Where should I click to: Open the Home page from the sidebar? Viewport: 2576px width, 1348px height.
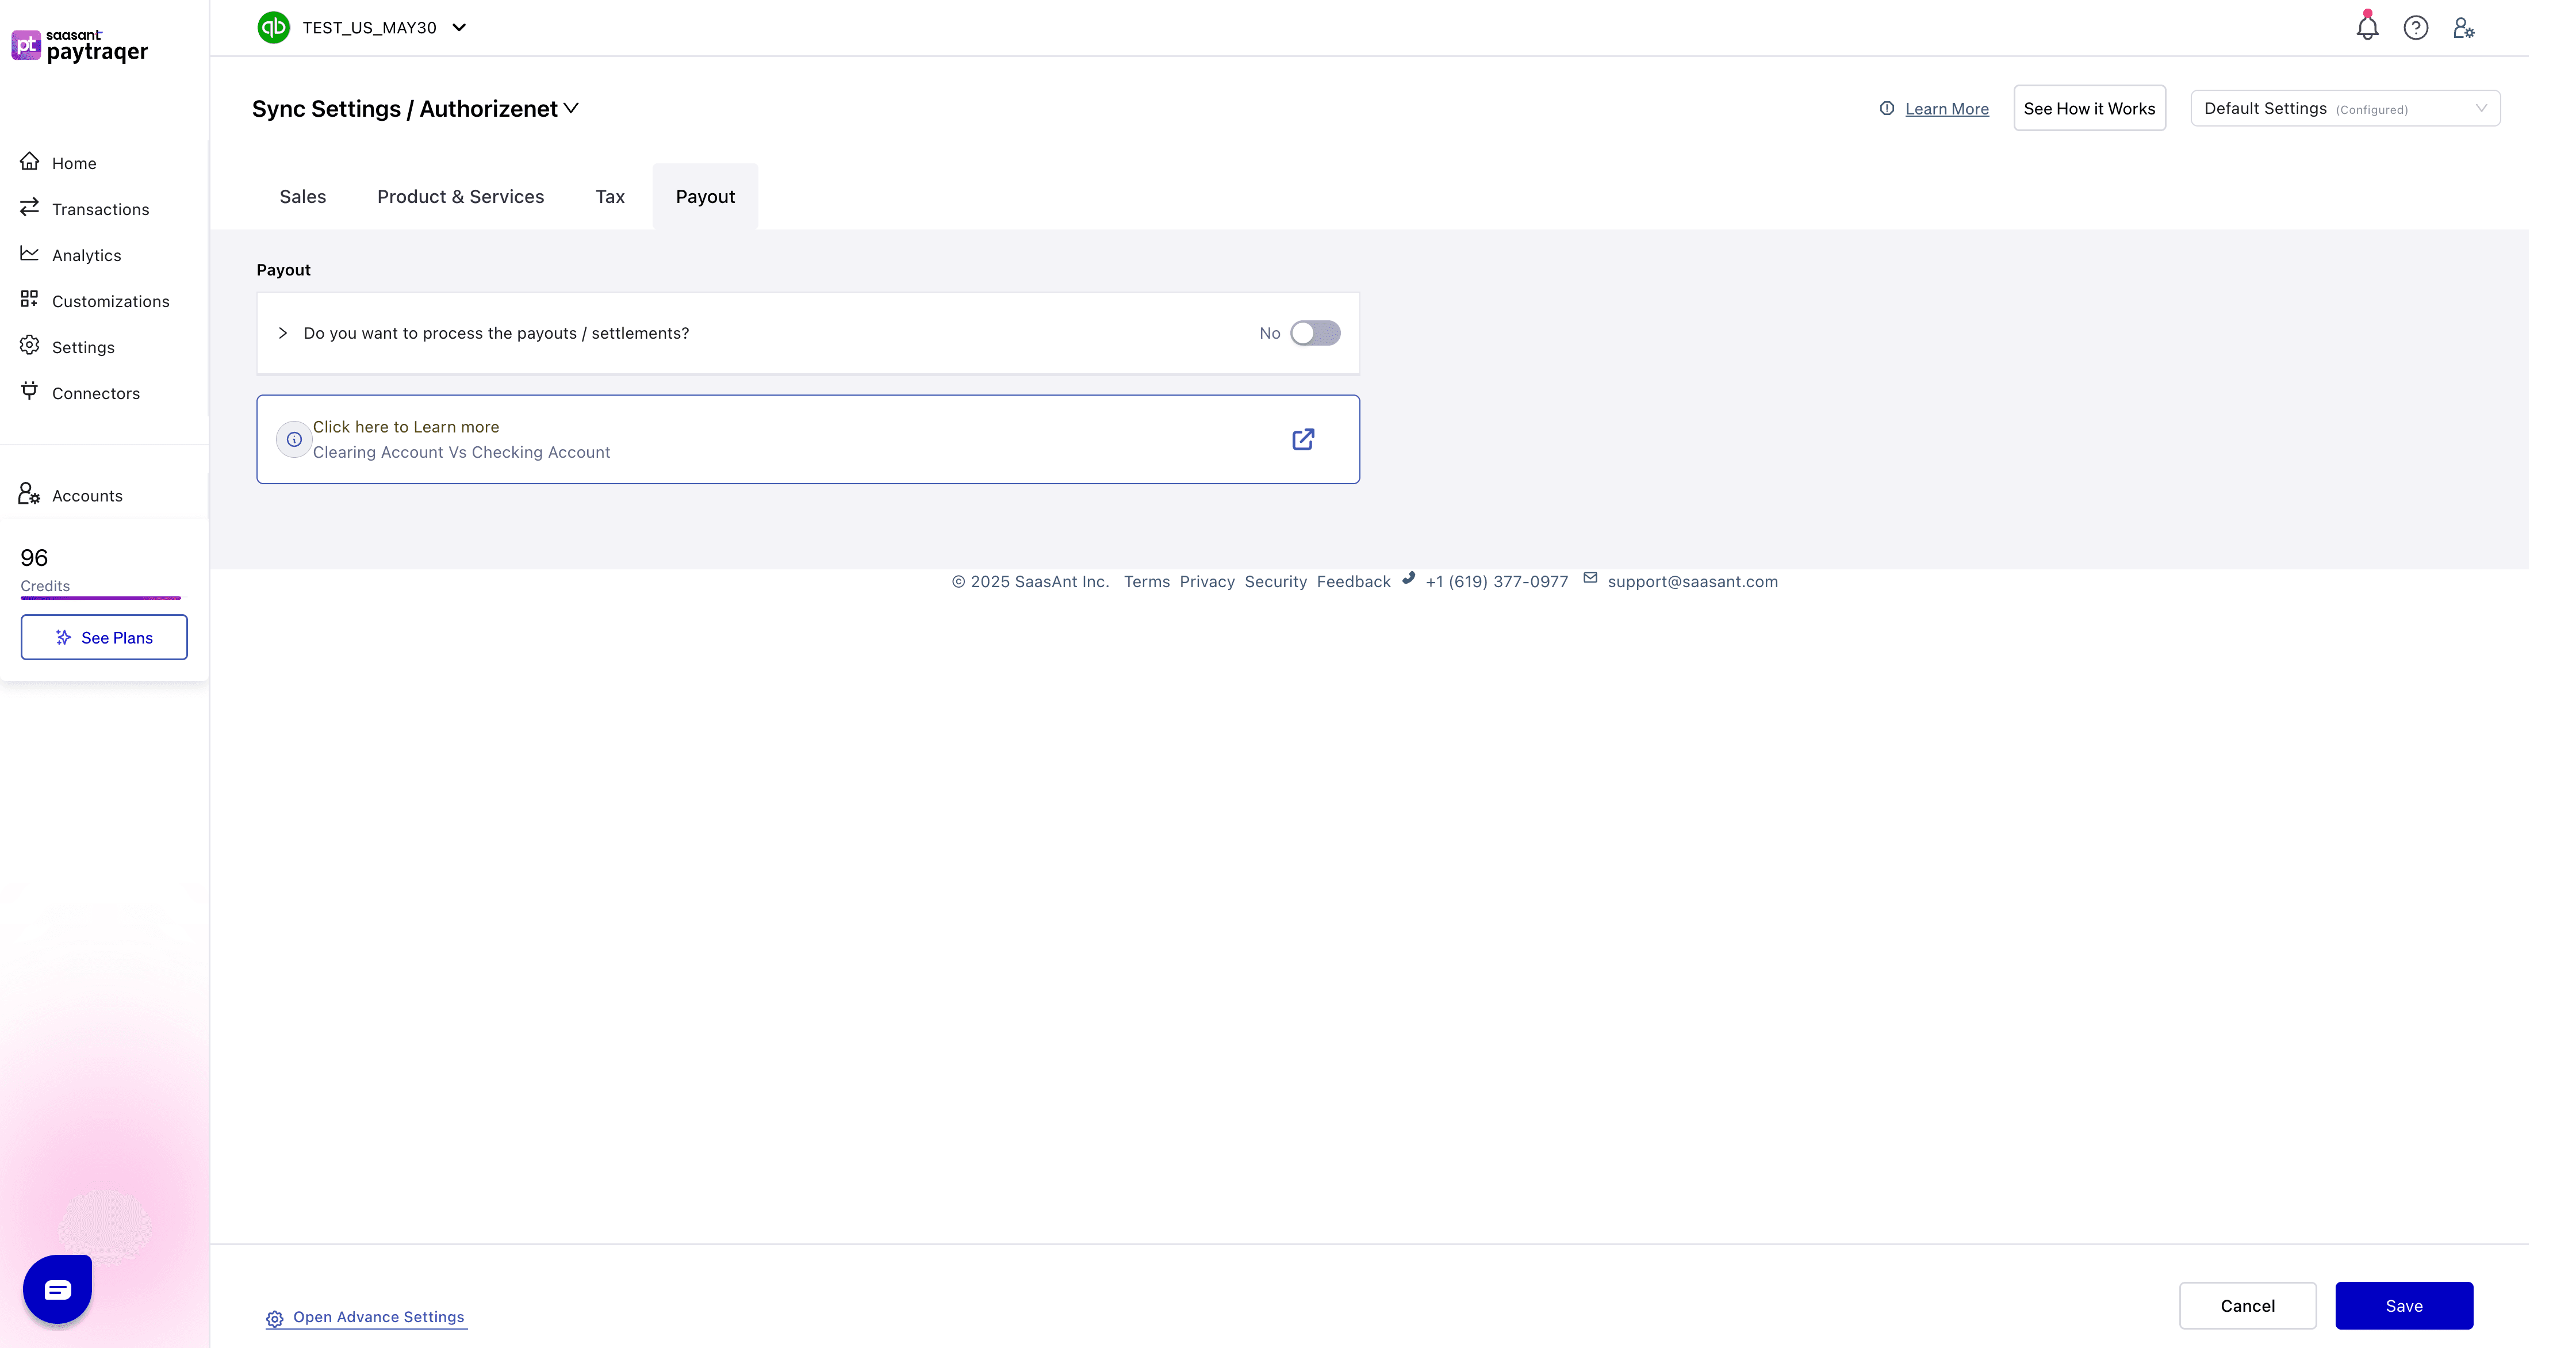pyautogui.click(x=74, y=163)
